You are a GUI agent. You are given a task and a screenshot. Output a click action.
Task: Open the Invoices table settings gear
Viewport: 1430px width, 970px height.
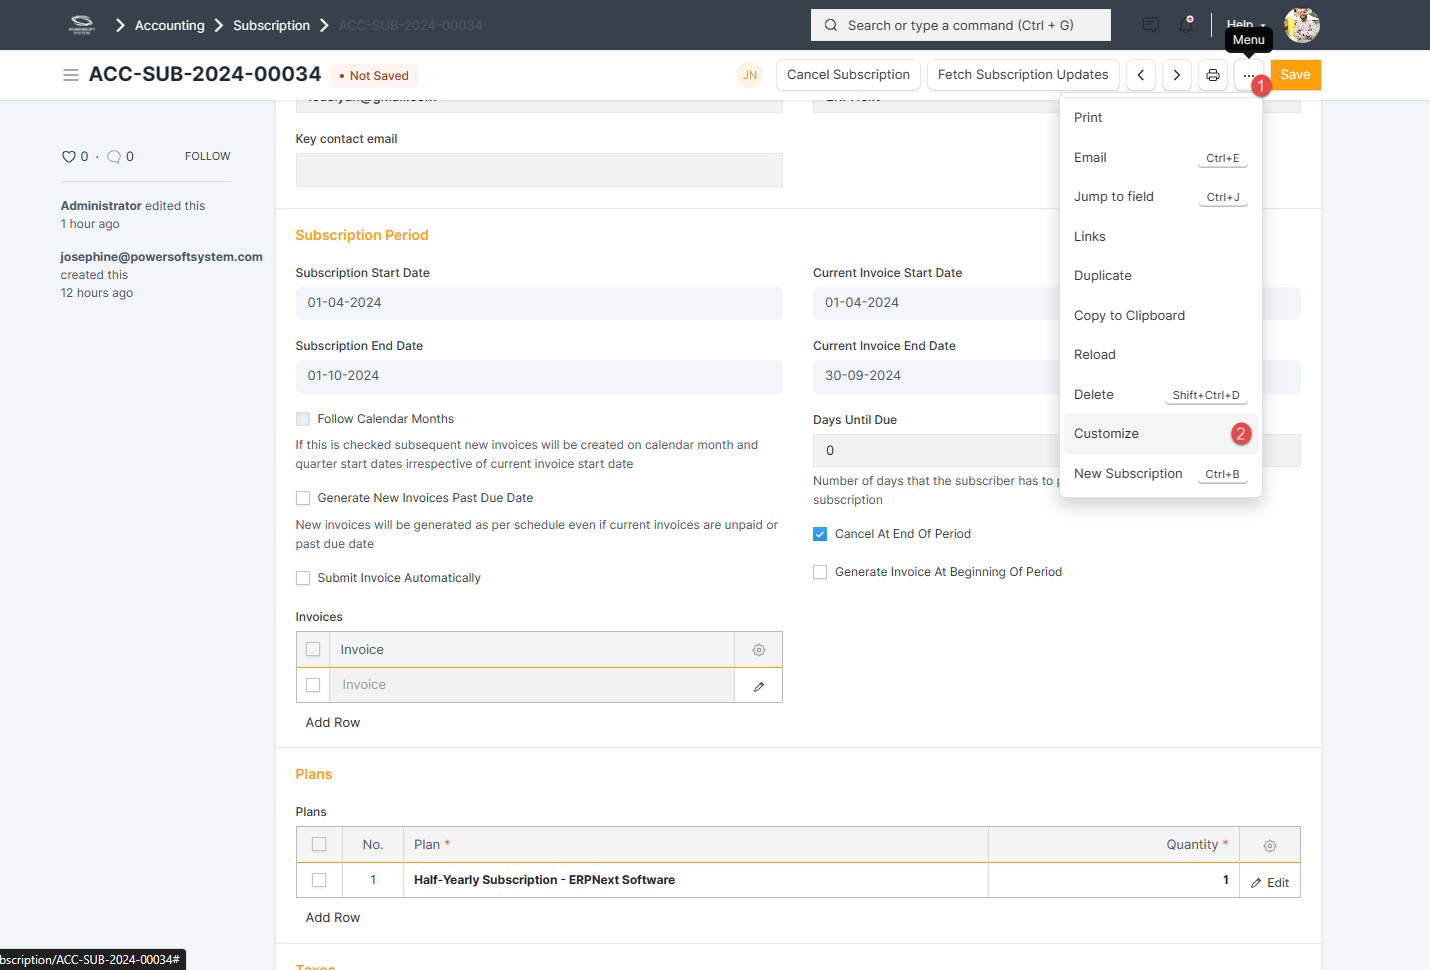coord(759,650)
